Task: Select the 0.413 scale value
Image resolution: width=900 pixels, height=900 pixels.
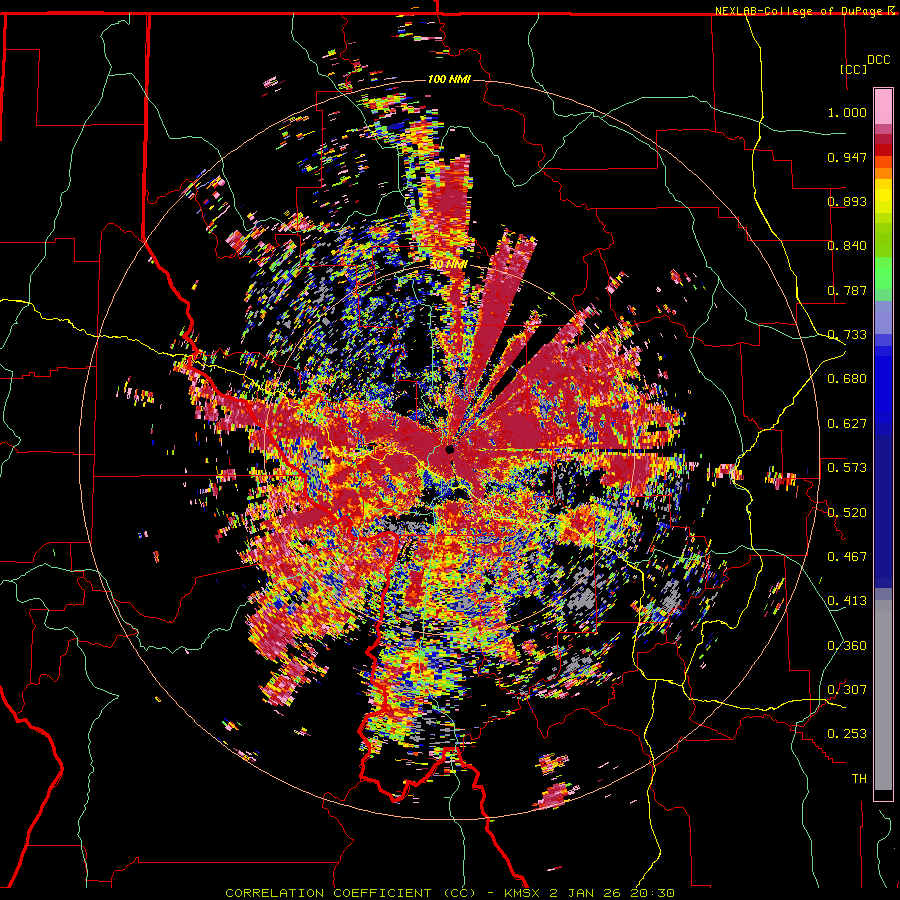Action: [x=847, y=601]
